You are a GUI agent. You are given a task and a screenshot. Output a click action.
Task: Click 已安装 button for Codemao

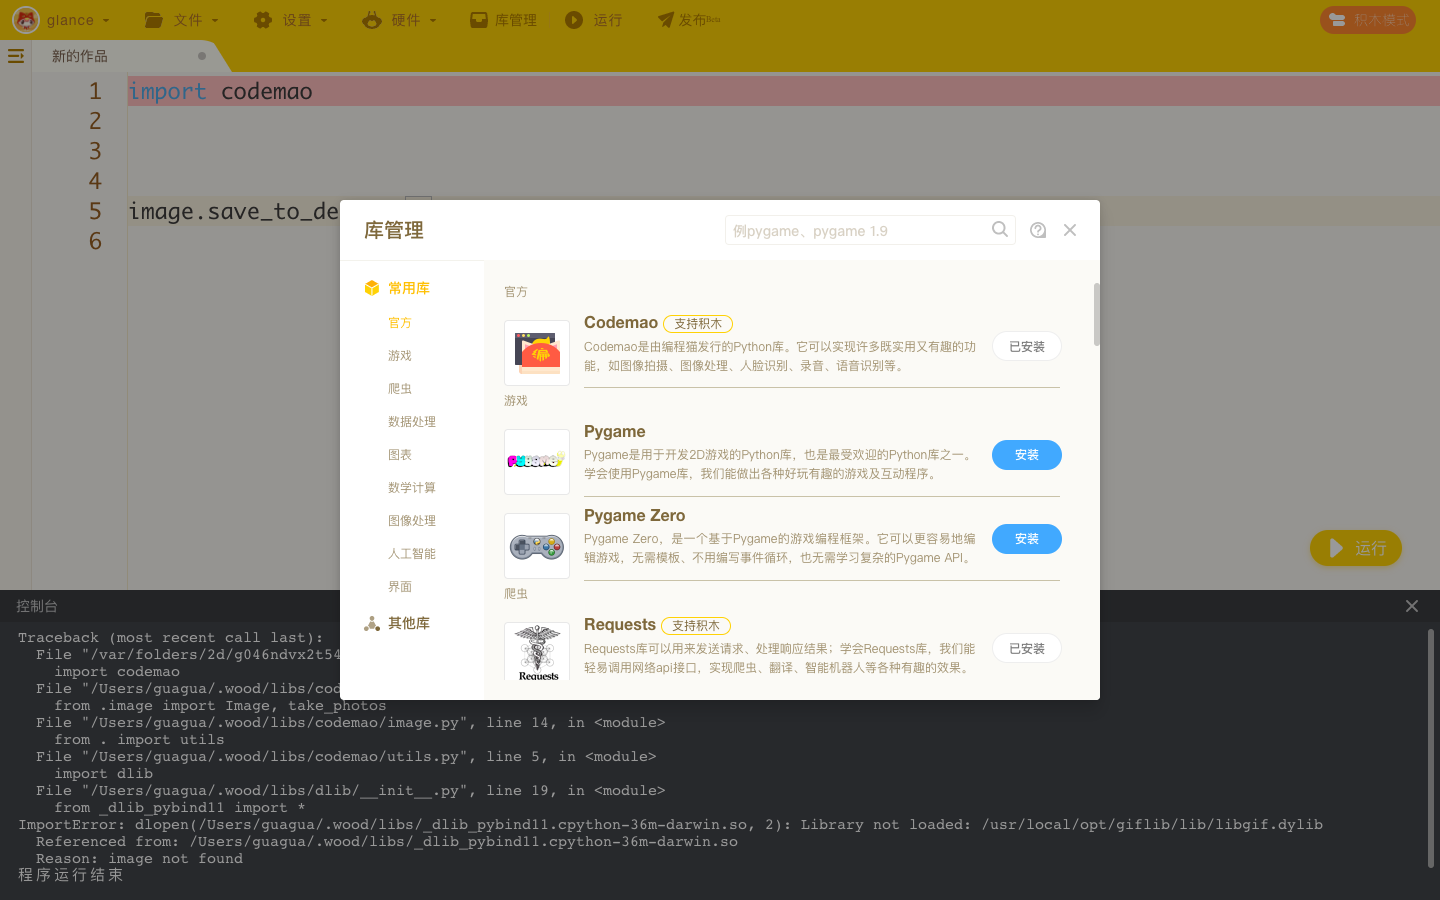click(x=1027, y=346)
